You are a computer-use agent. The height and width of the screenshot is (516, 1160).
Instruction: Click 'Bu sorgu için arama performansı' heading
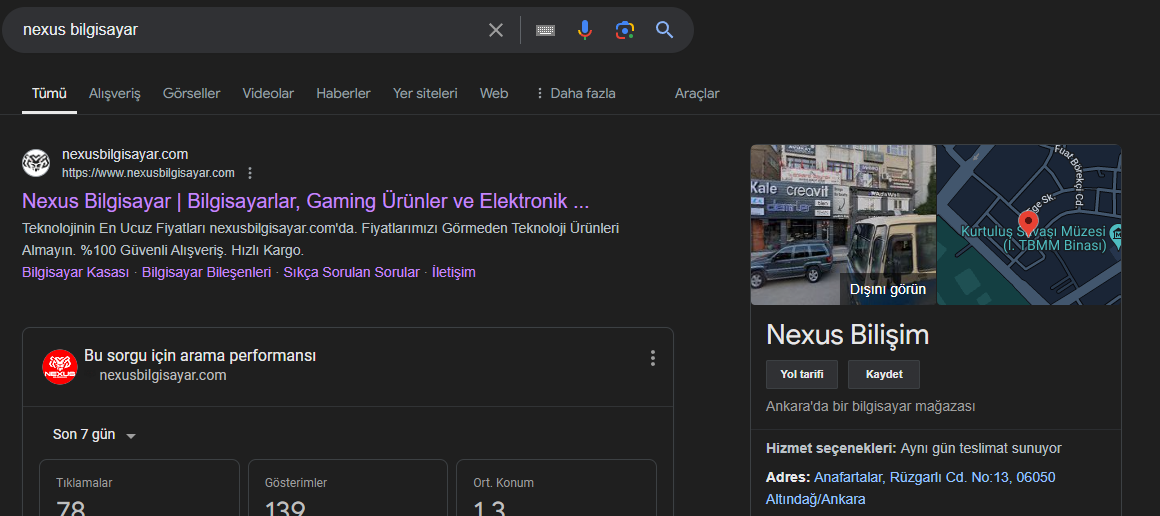point(200,356)
